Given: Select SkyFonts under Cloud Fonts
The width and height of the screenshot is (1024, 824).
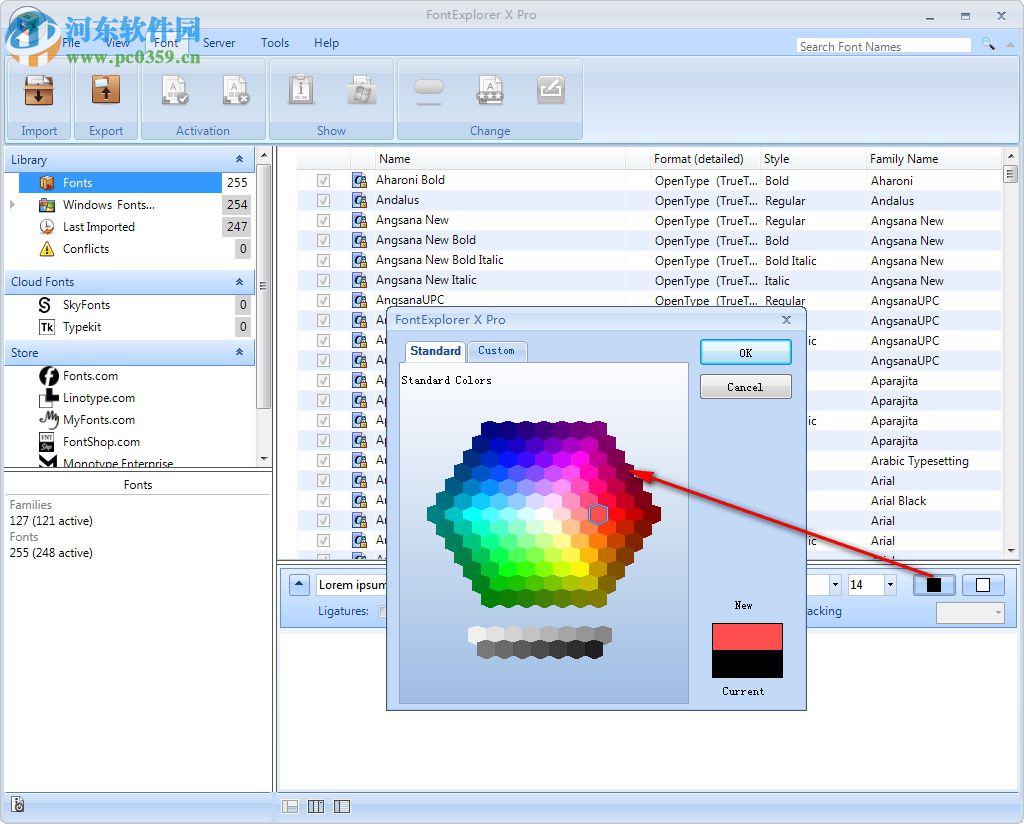Looking at the screenshot, I should (x=86, y=305).
